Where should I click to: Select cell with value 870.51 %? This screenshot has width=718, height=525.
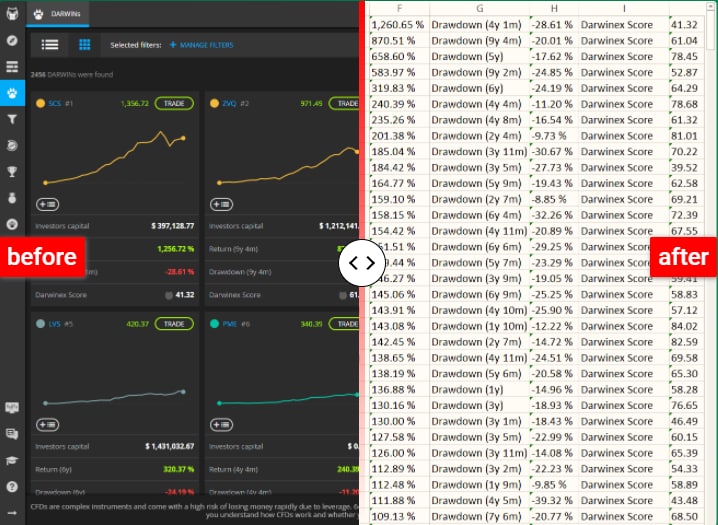click(399, 41)
